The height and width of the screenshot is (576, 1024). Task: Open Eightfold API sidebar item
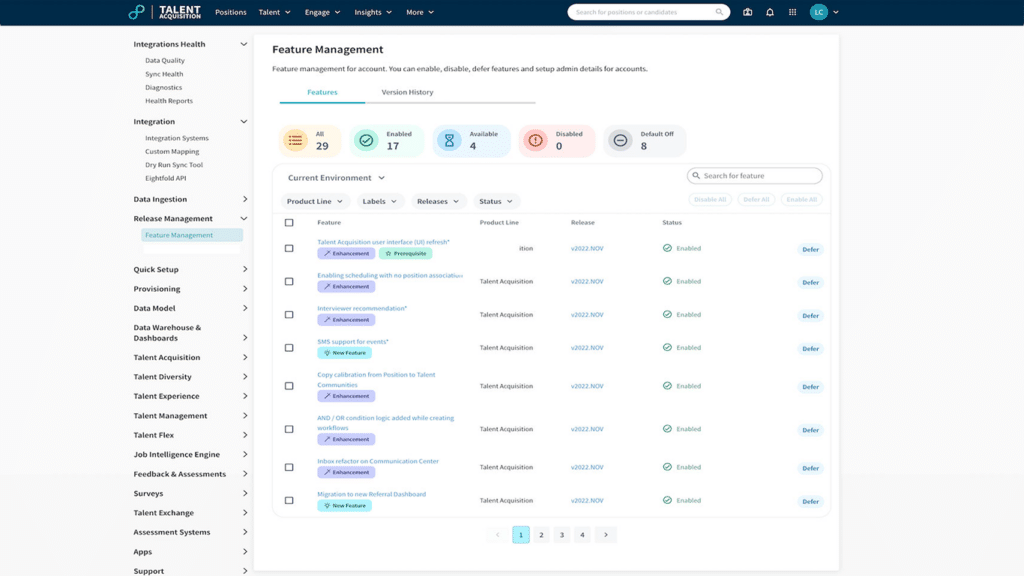point(165,178)
